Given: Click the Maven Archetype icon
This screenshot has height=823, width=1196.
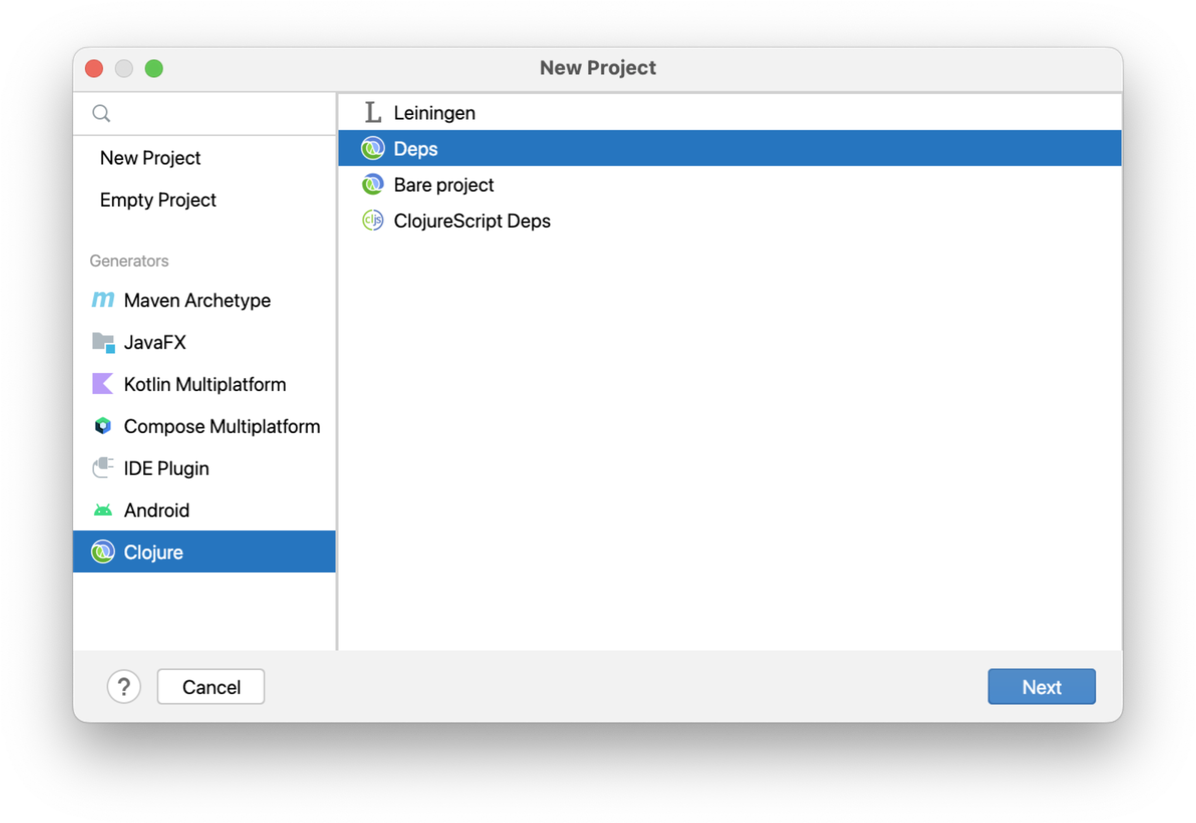Looking at the screenshot, I should [x=103, y=300].
